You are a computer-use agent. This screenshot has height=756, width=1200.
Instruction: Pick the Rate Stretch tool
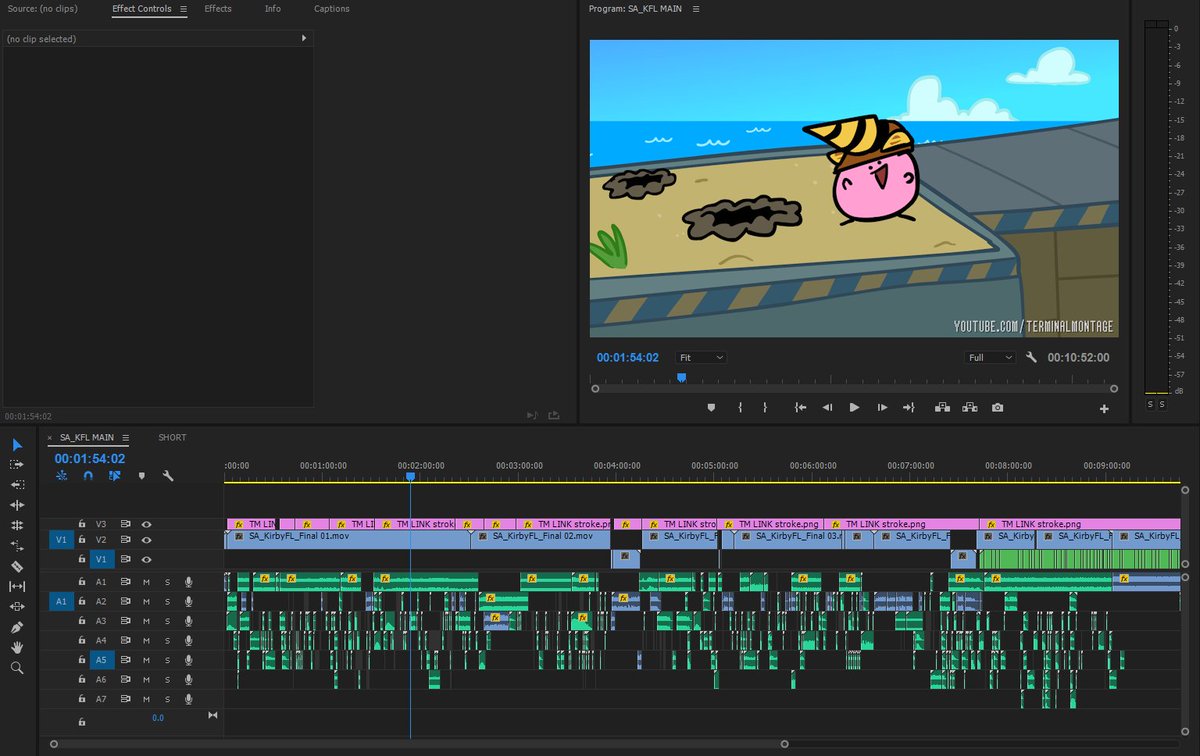[x=17, y=546]
